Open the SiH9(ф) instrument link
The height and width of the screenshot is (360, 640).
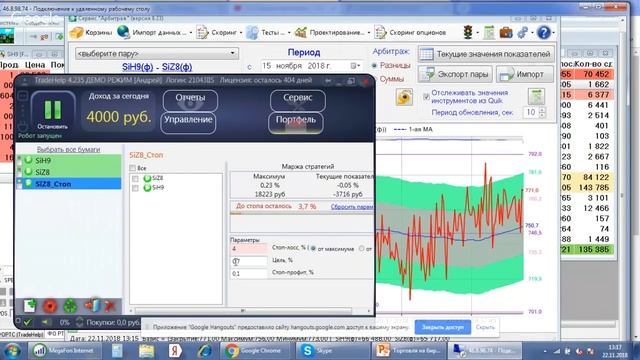click(138, 67)
